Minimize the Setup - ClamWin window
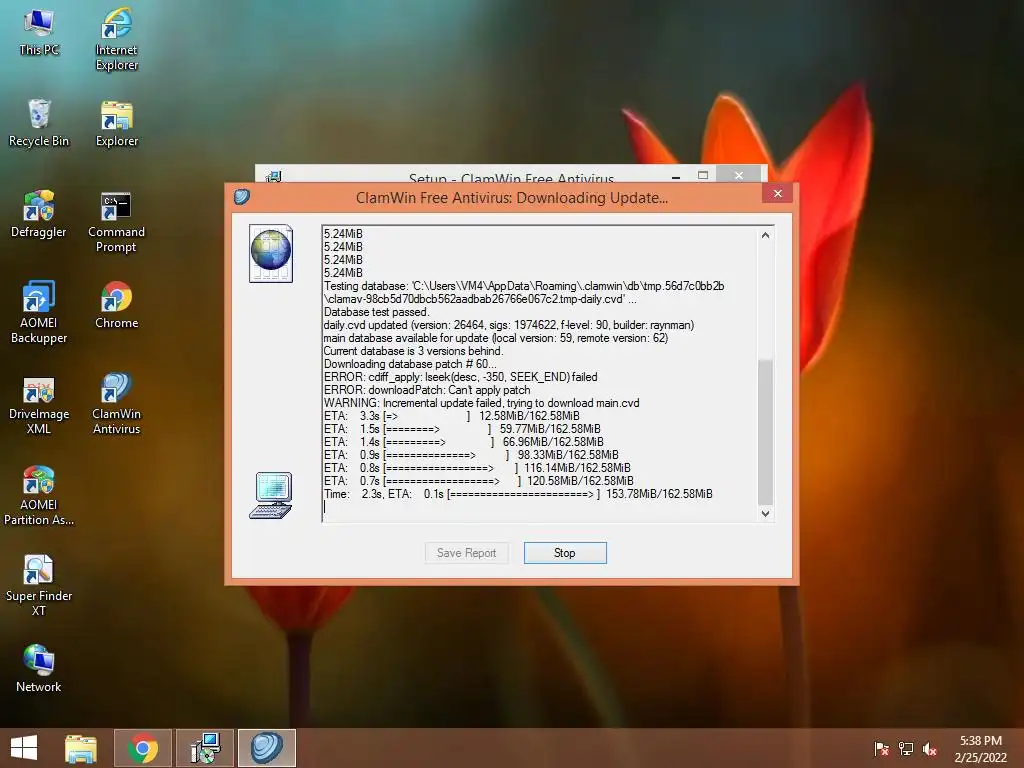Viewport: 1024px width, 768px height. pos(676,176)
